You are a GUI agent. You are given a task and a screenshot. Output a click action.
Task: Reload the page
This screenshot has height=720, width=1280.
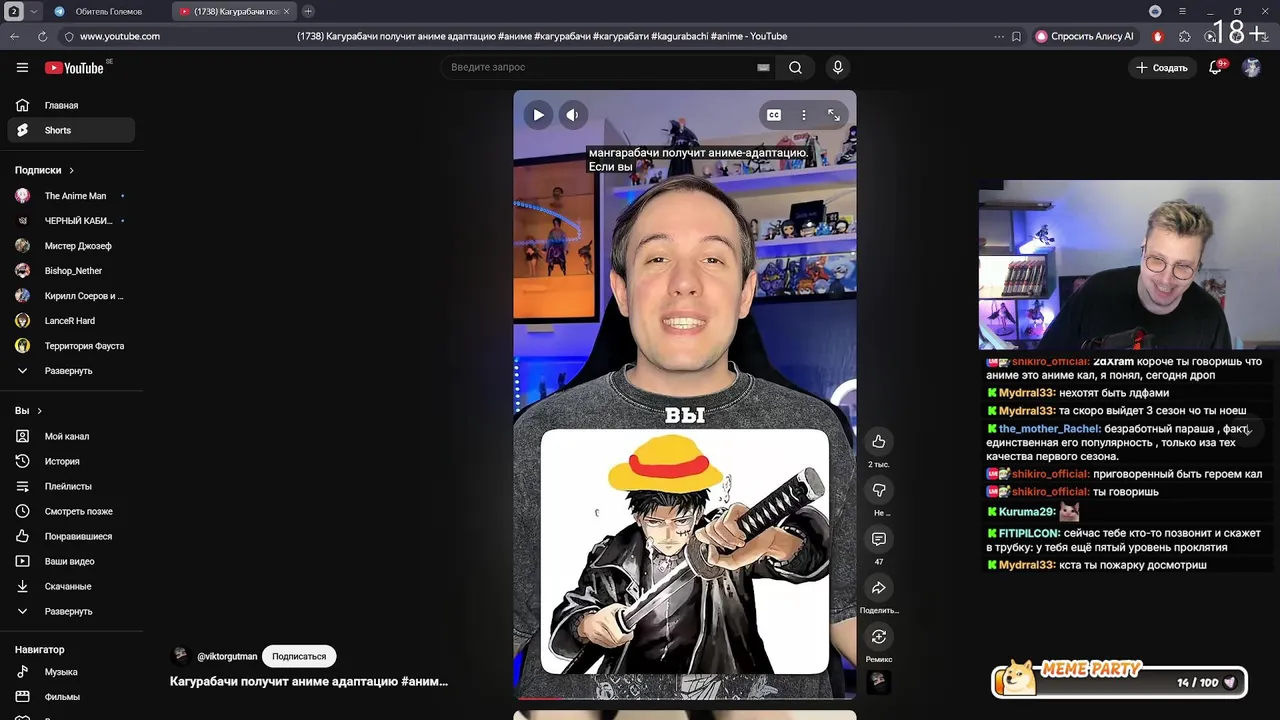pyautogui.click(x=42, y=36)
